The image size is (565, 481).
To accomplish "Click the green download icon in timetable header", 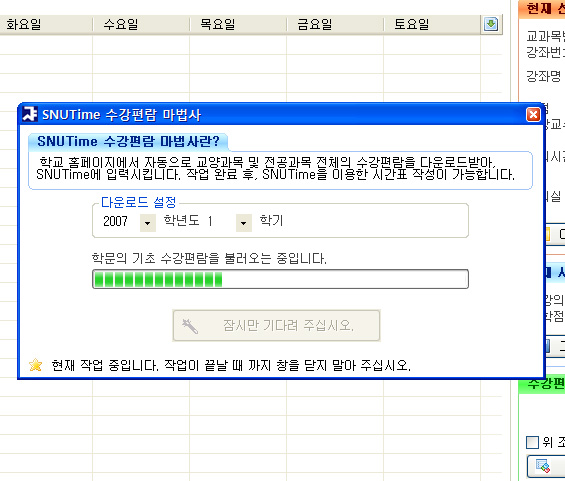I will (x=491, y=25).
